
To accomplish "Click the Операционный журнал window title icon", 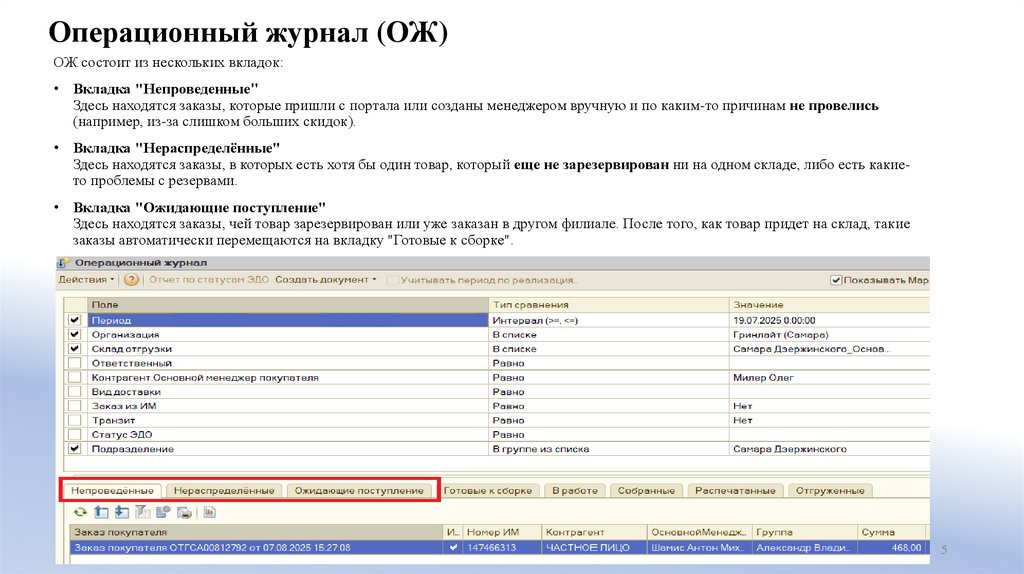I will coord(63,263).
